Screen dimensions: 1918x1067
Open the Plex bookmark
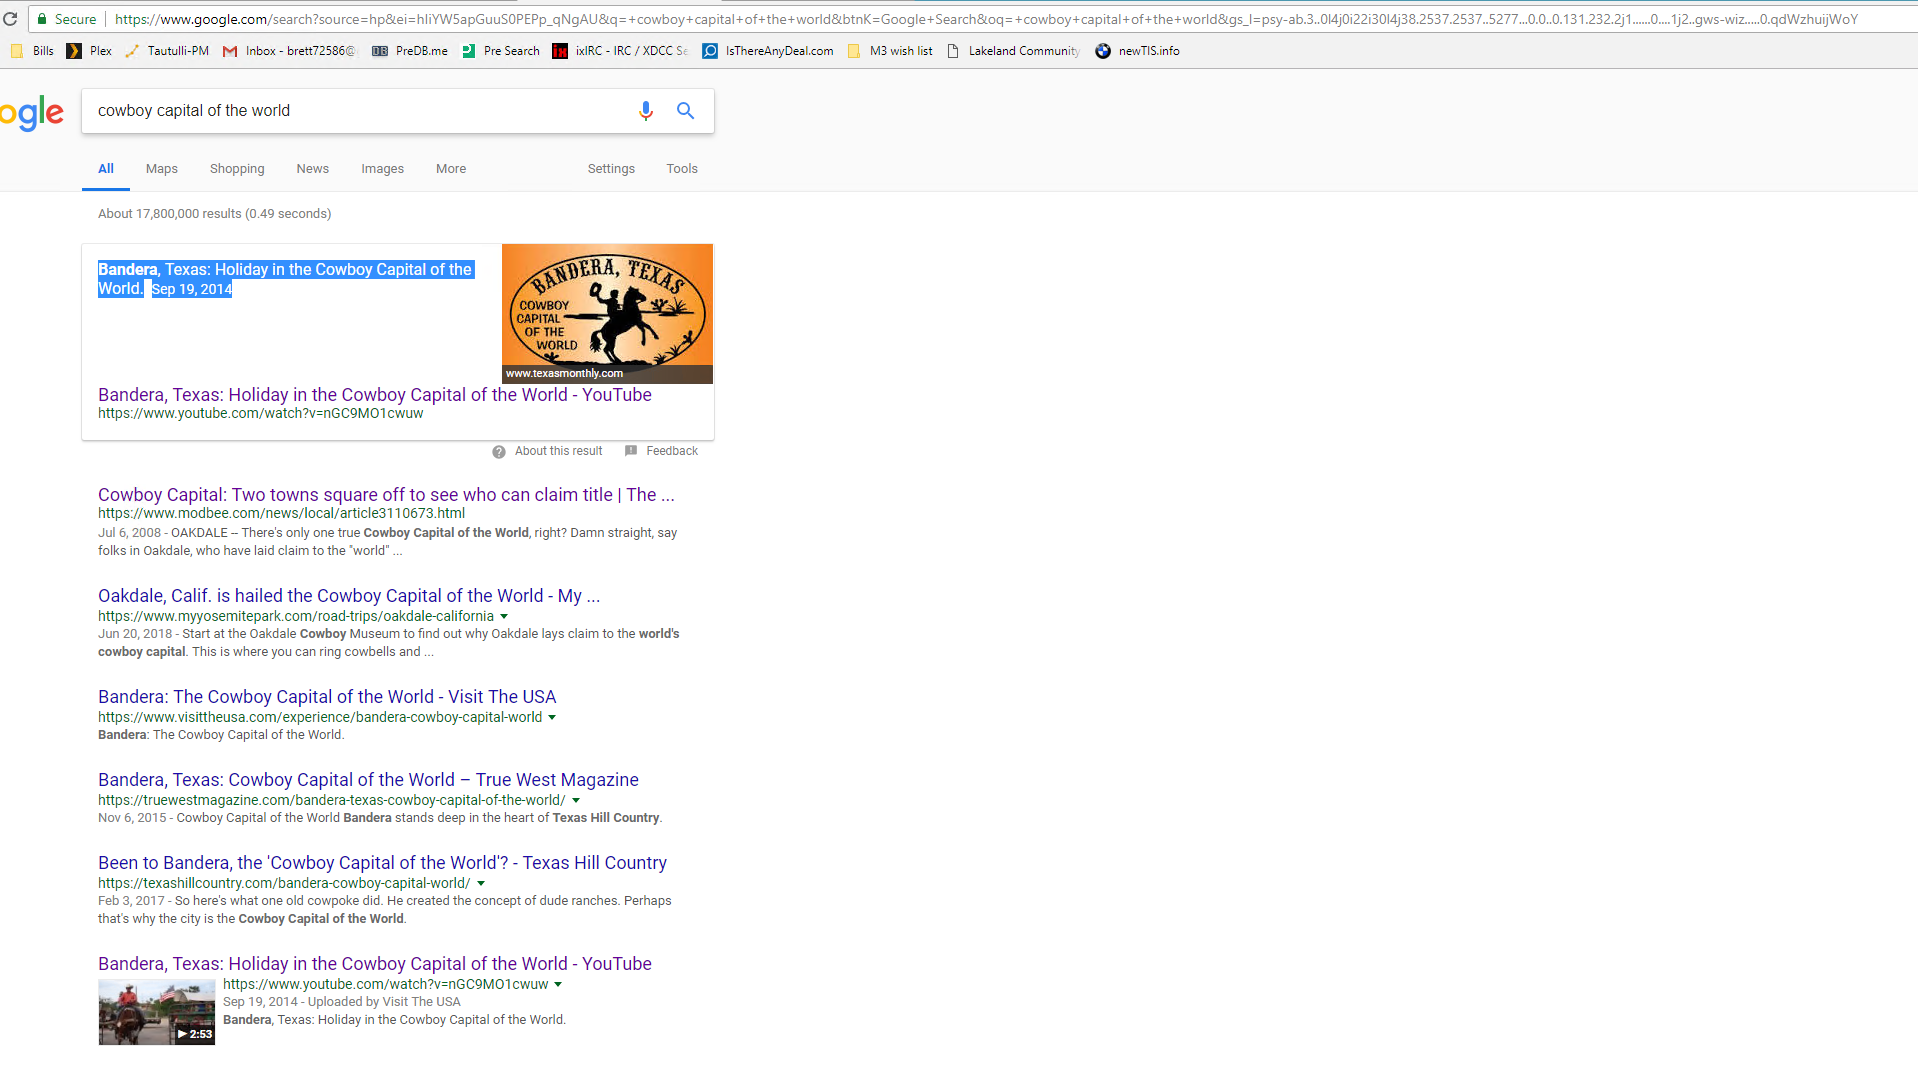pyautogui.click(x=89, y=51)
